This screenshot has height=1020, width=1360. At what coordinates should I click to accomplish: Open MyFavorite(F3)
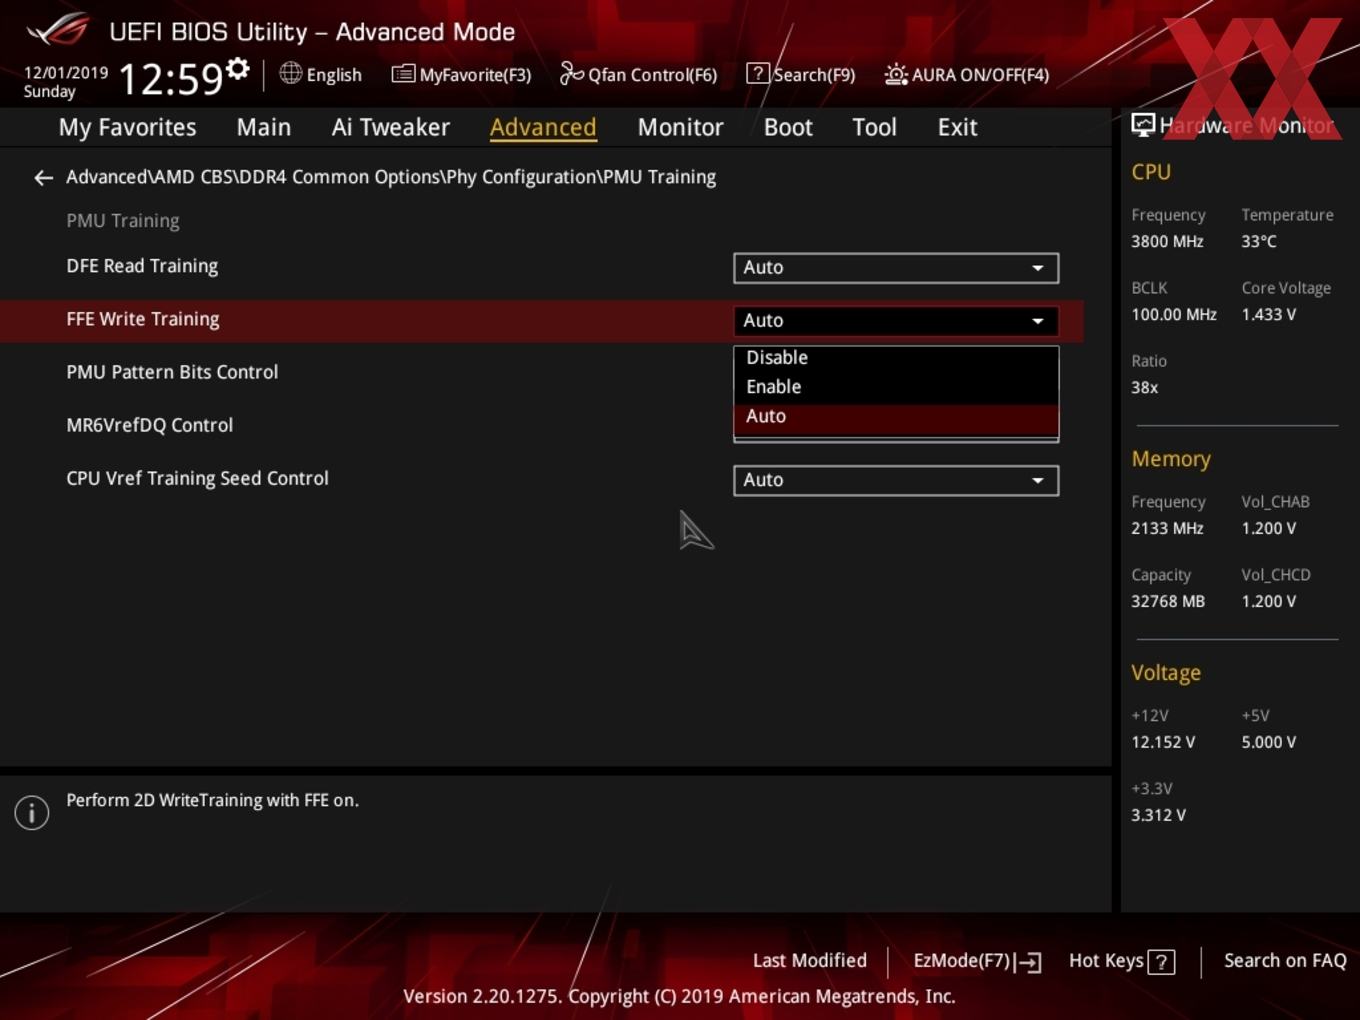click(462, 74)
